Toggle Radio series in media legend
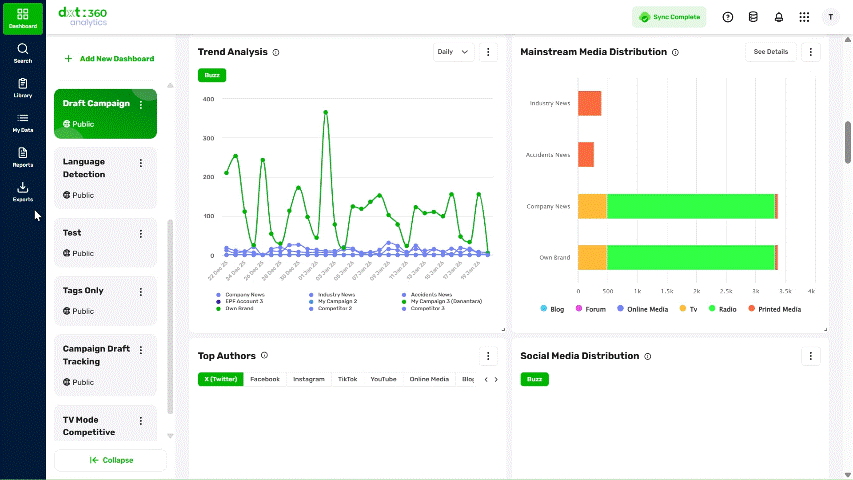 tap(722, 309)
